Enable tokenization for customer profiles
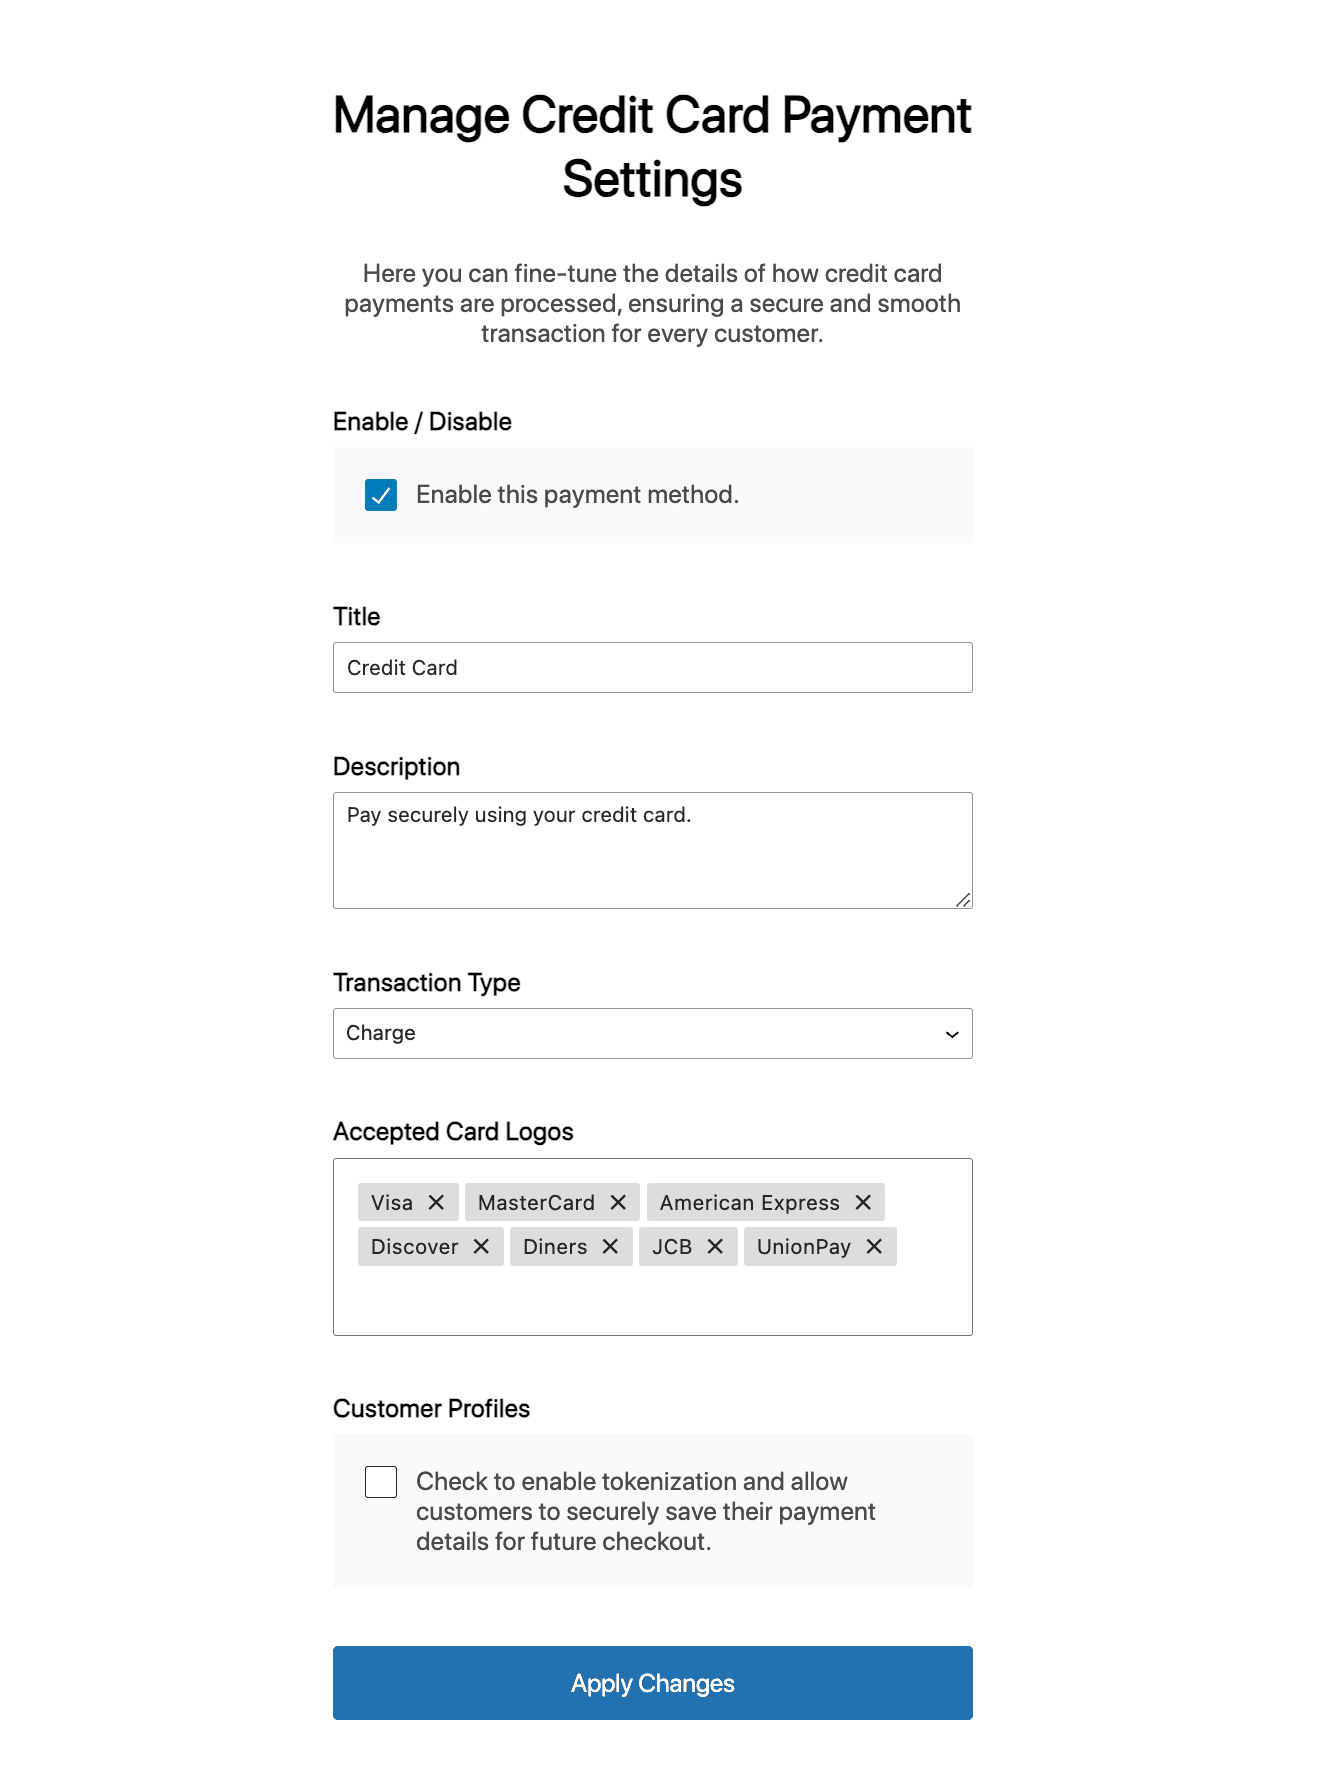The image size is (1322, 1782). (x=380, y=1482)
